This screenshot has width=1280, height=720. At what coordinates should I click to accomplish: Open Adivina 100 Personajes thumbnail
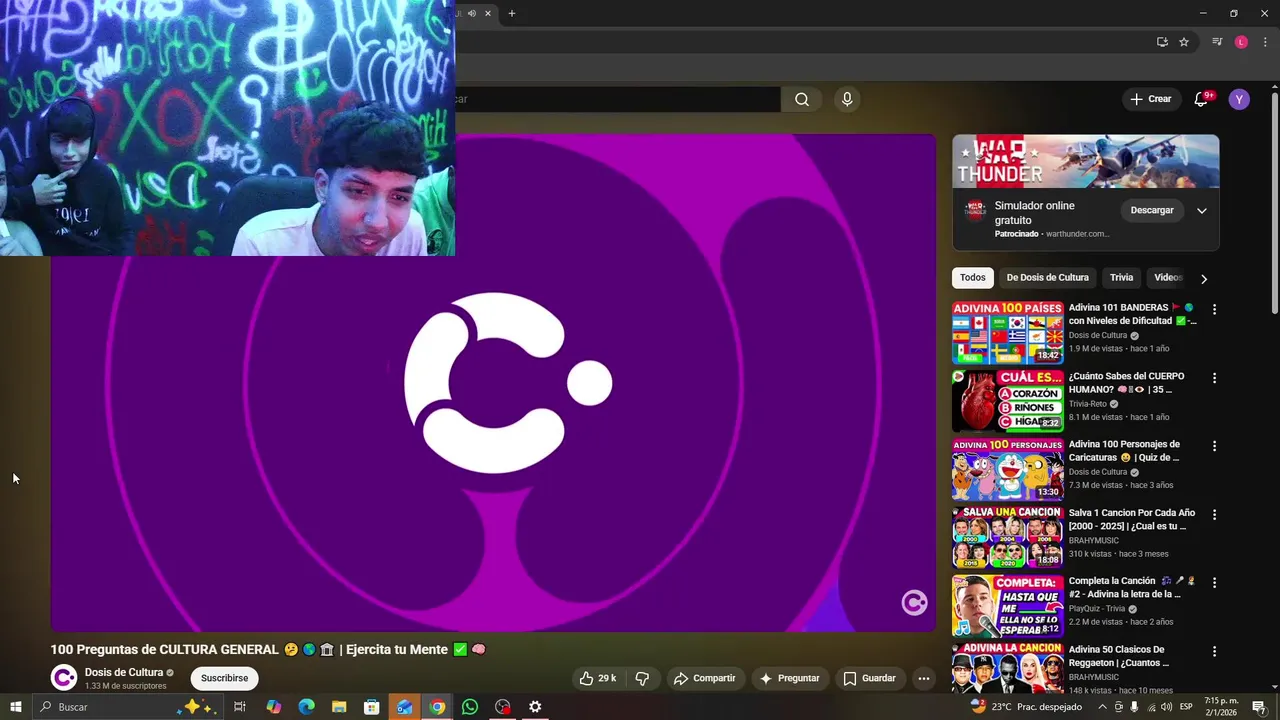[x=1007, y=469]
